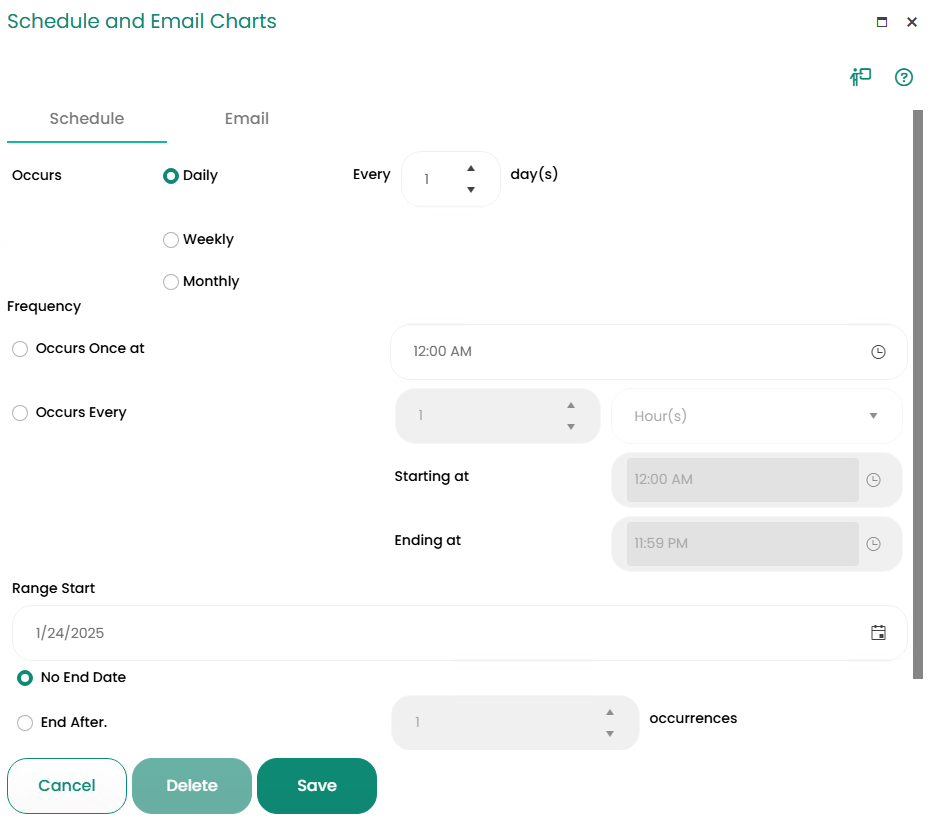Click the Cancel button

(x=67, y=786)
